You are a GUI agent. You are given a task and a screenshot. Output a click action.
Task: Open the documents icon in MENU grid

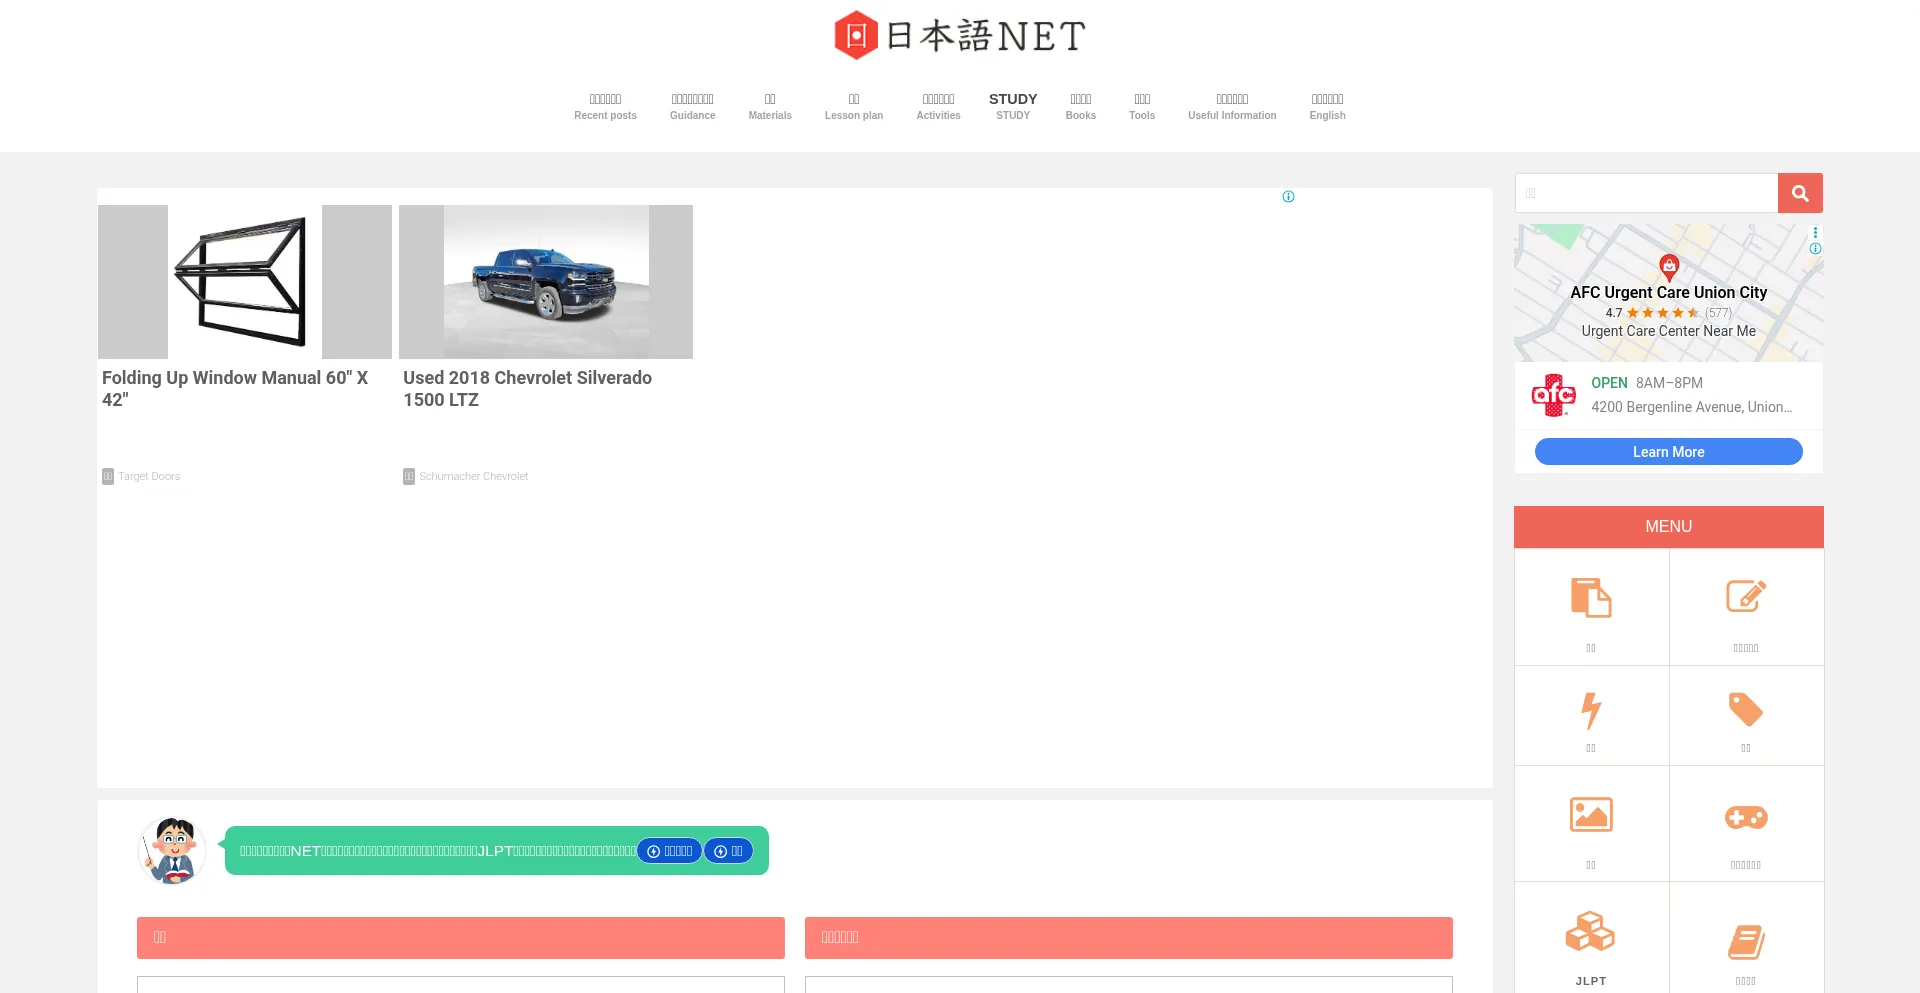[x=1590, y=599]
